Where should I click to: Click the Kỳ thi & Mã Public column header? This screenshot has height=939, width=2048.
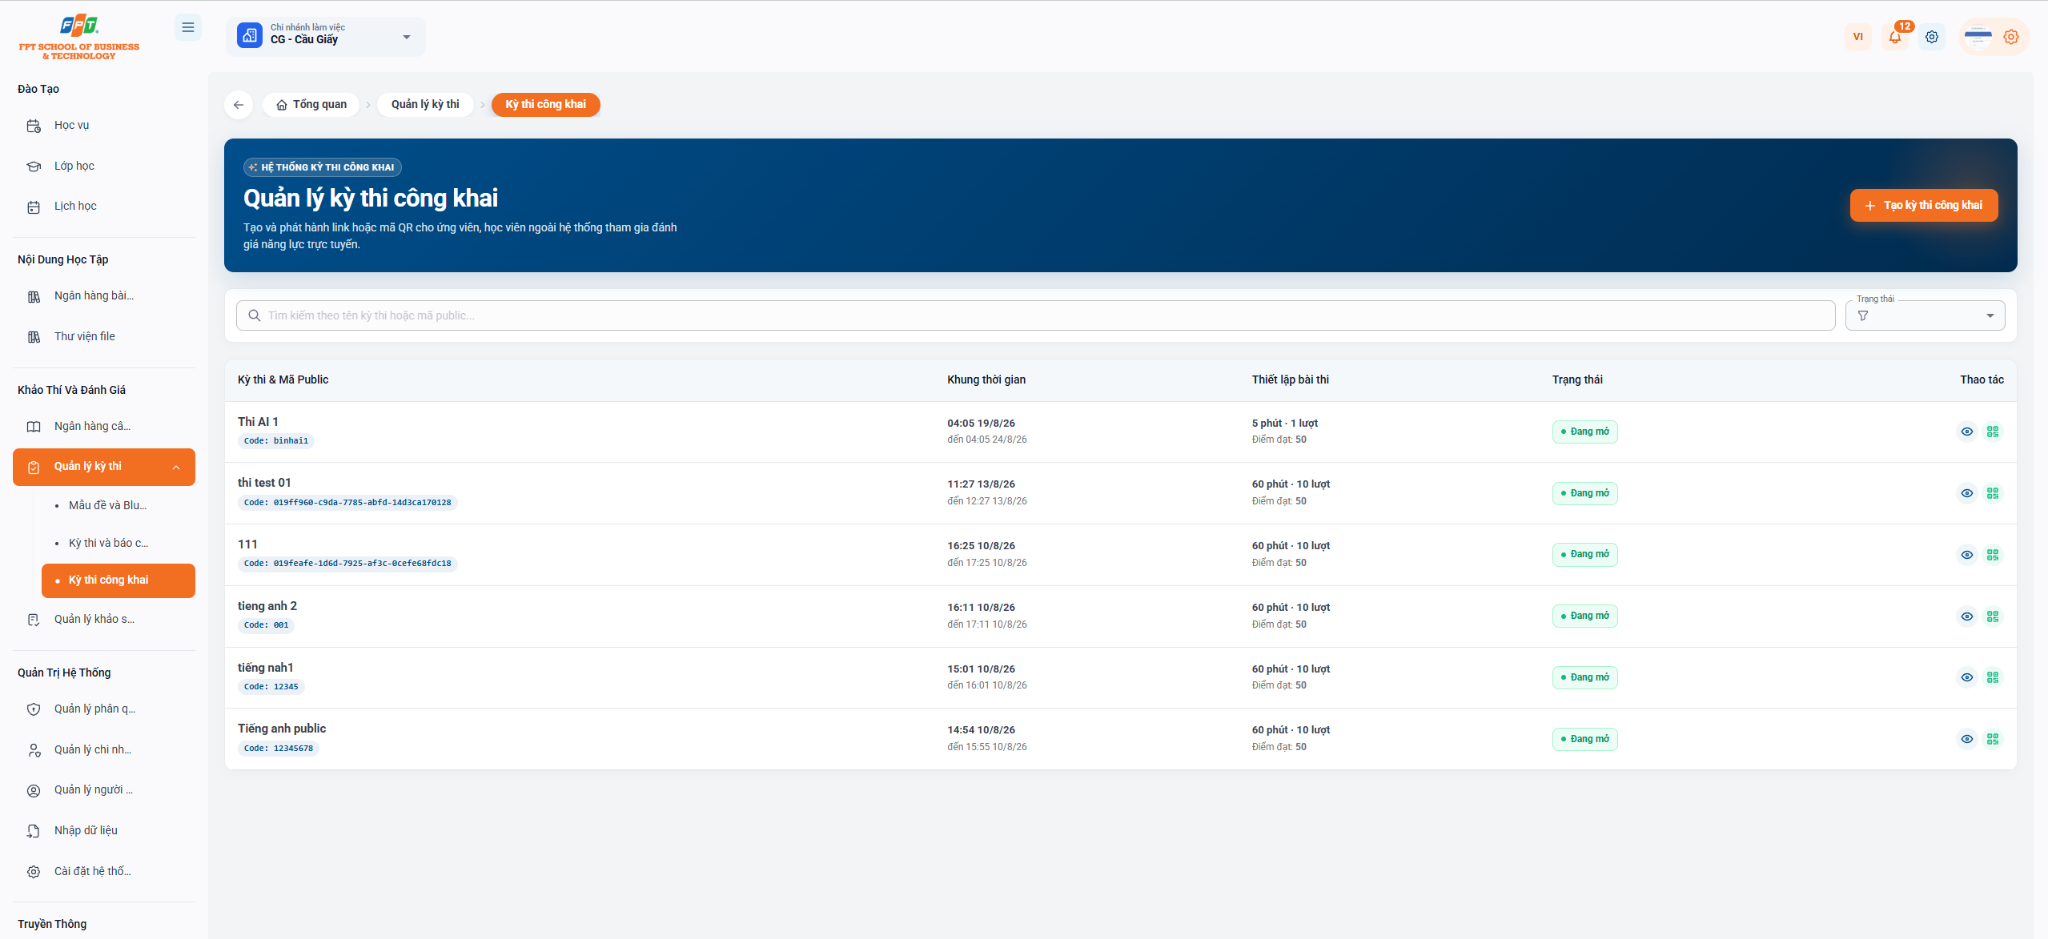click(x=283, y=380)
